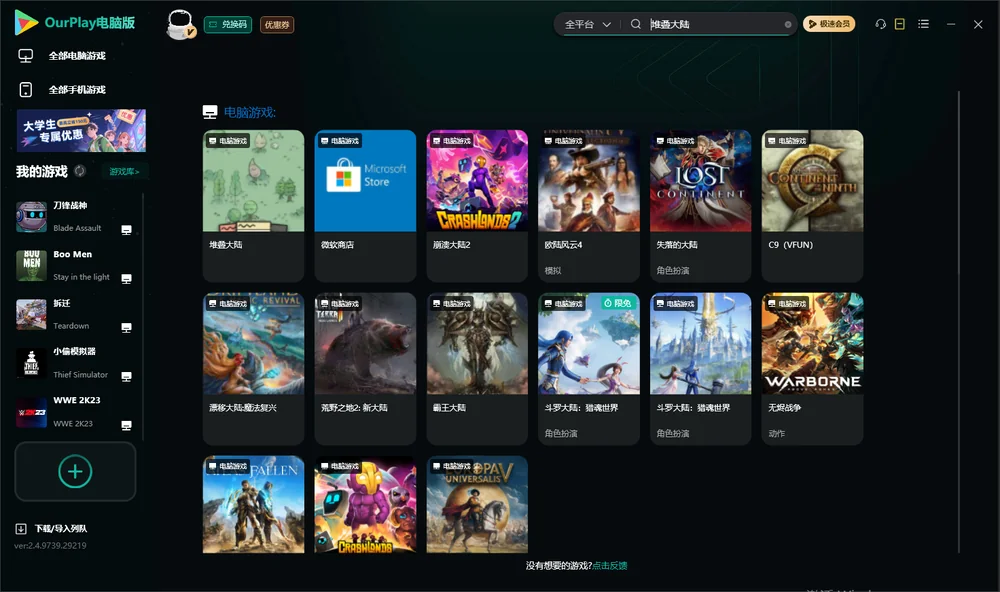Open the user avatar profile
Viewport: 1000px width, 592px height.
[x=180, y=24]
